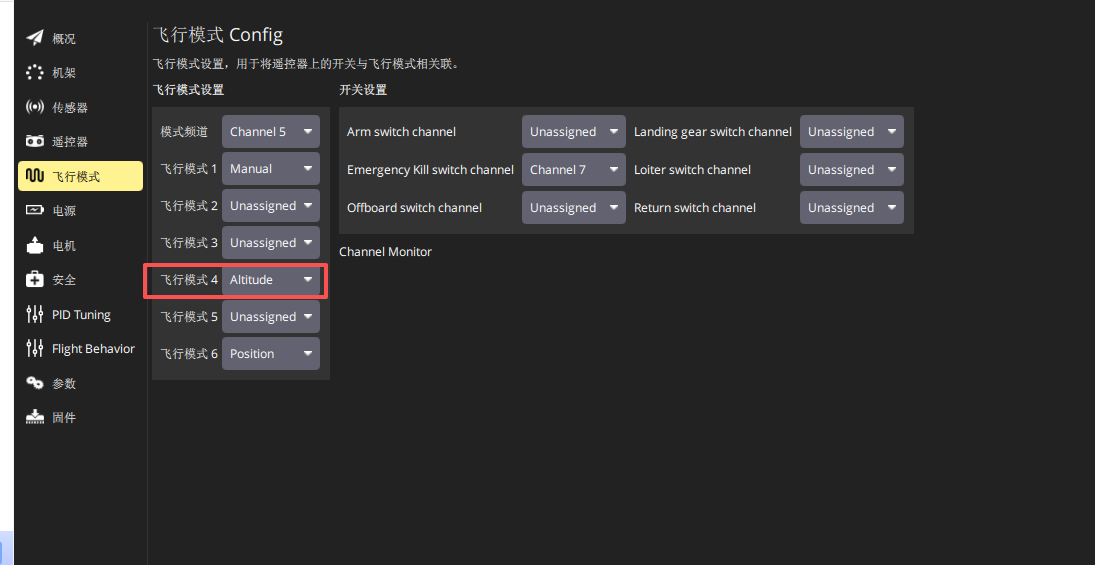
Task: Switch to the 遥控器 radio section
Action: click(x=80, y=142)
